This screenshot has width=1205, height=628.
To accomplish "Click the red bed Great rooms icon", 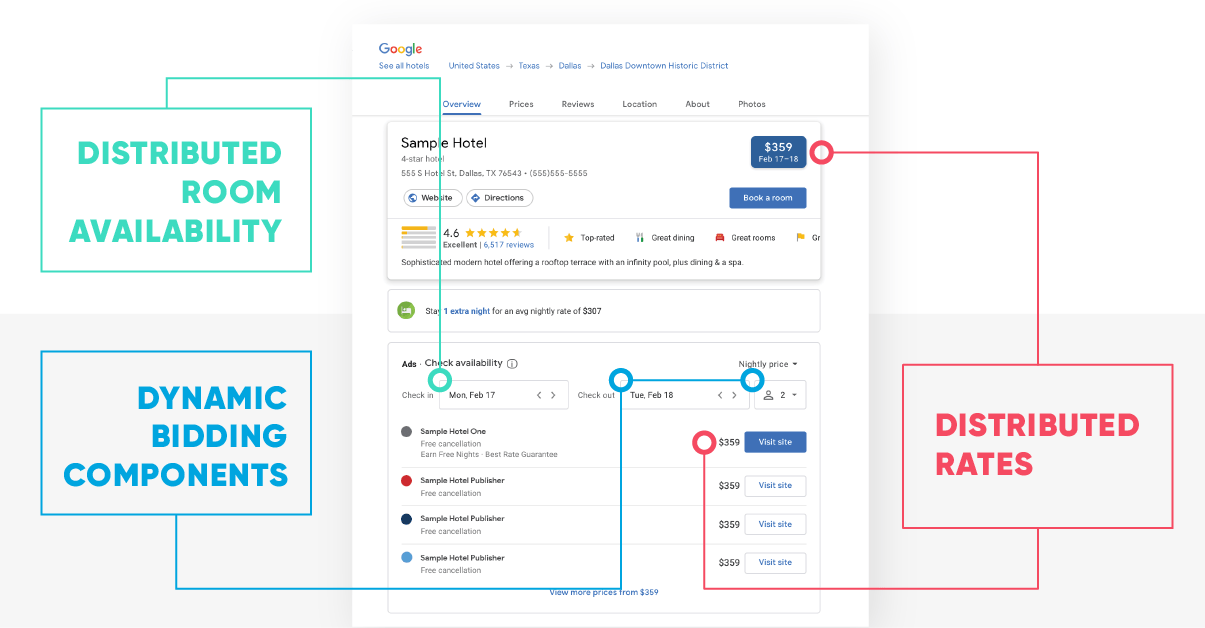I will [719, 238].
